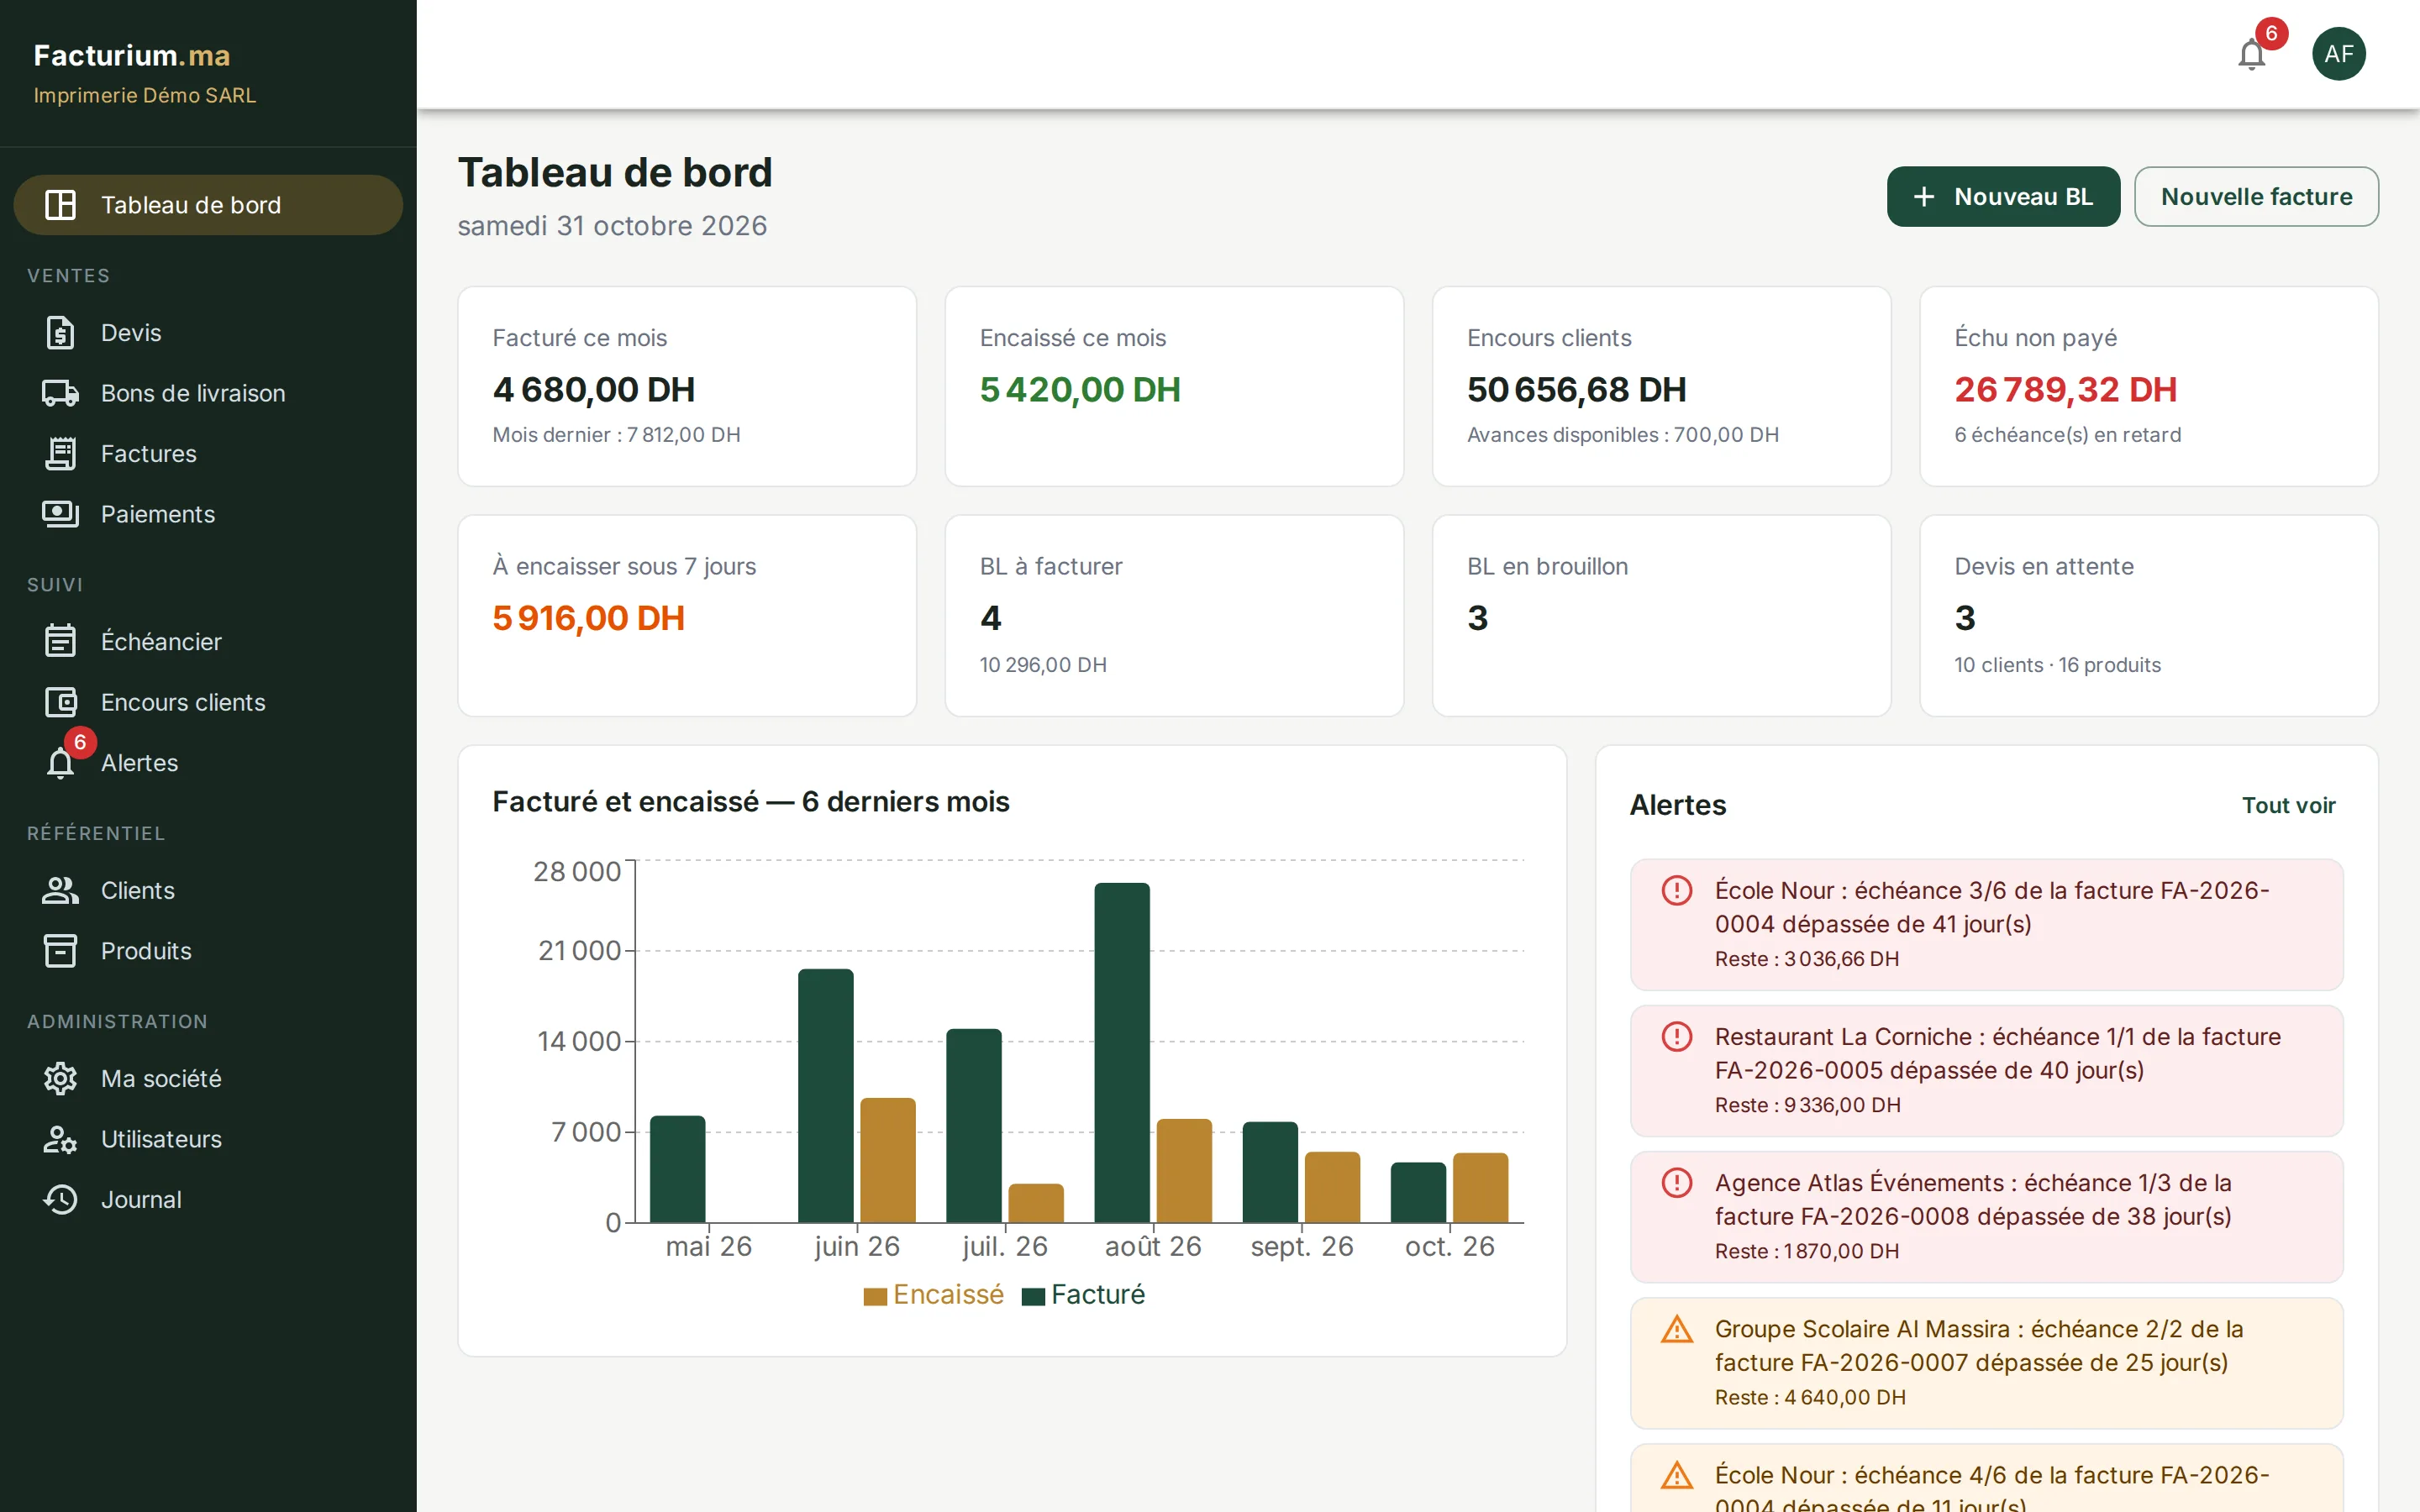2420x1512 pixels.
Task: Navigate to Paiements
Action: pos(208,514)
